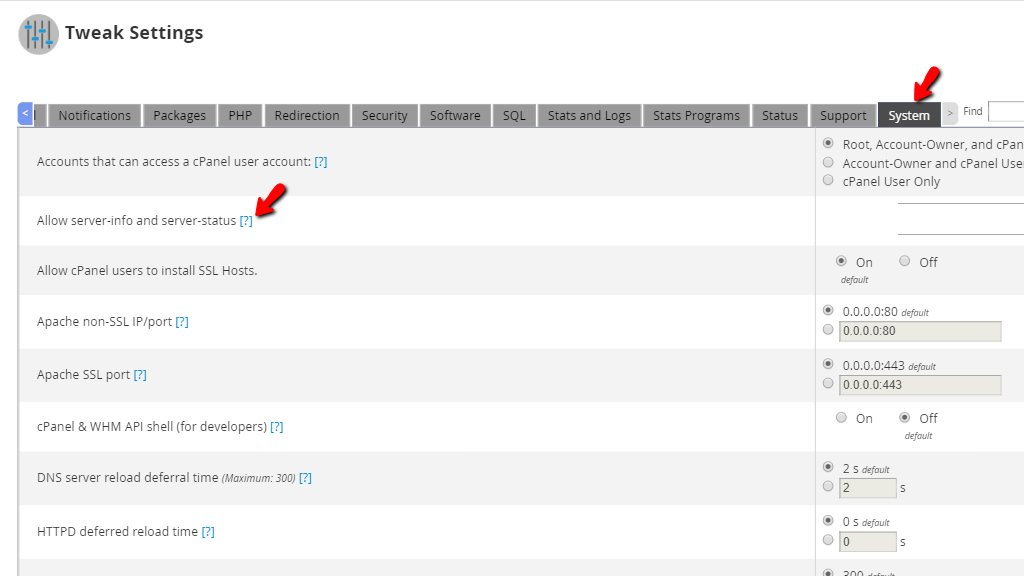Select the System tab

909,116
